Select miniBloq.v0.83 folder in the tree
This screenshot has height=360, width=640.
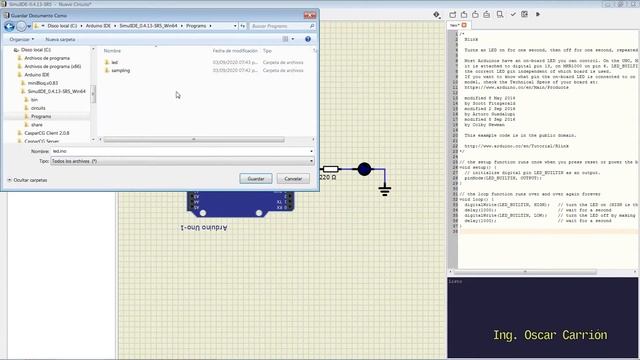coord(43,83)
